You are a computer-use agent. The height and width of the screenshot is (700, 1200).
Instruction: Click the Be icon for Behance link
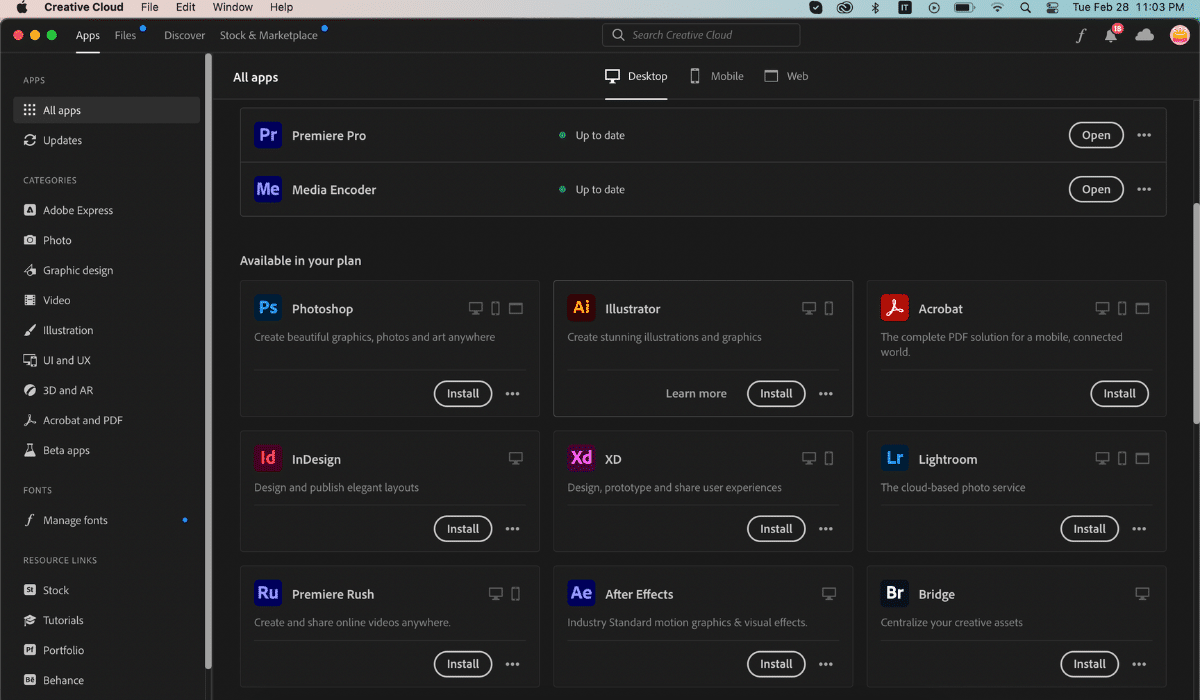point(30,680)
